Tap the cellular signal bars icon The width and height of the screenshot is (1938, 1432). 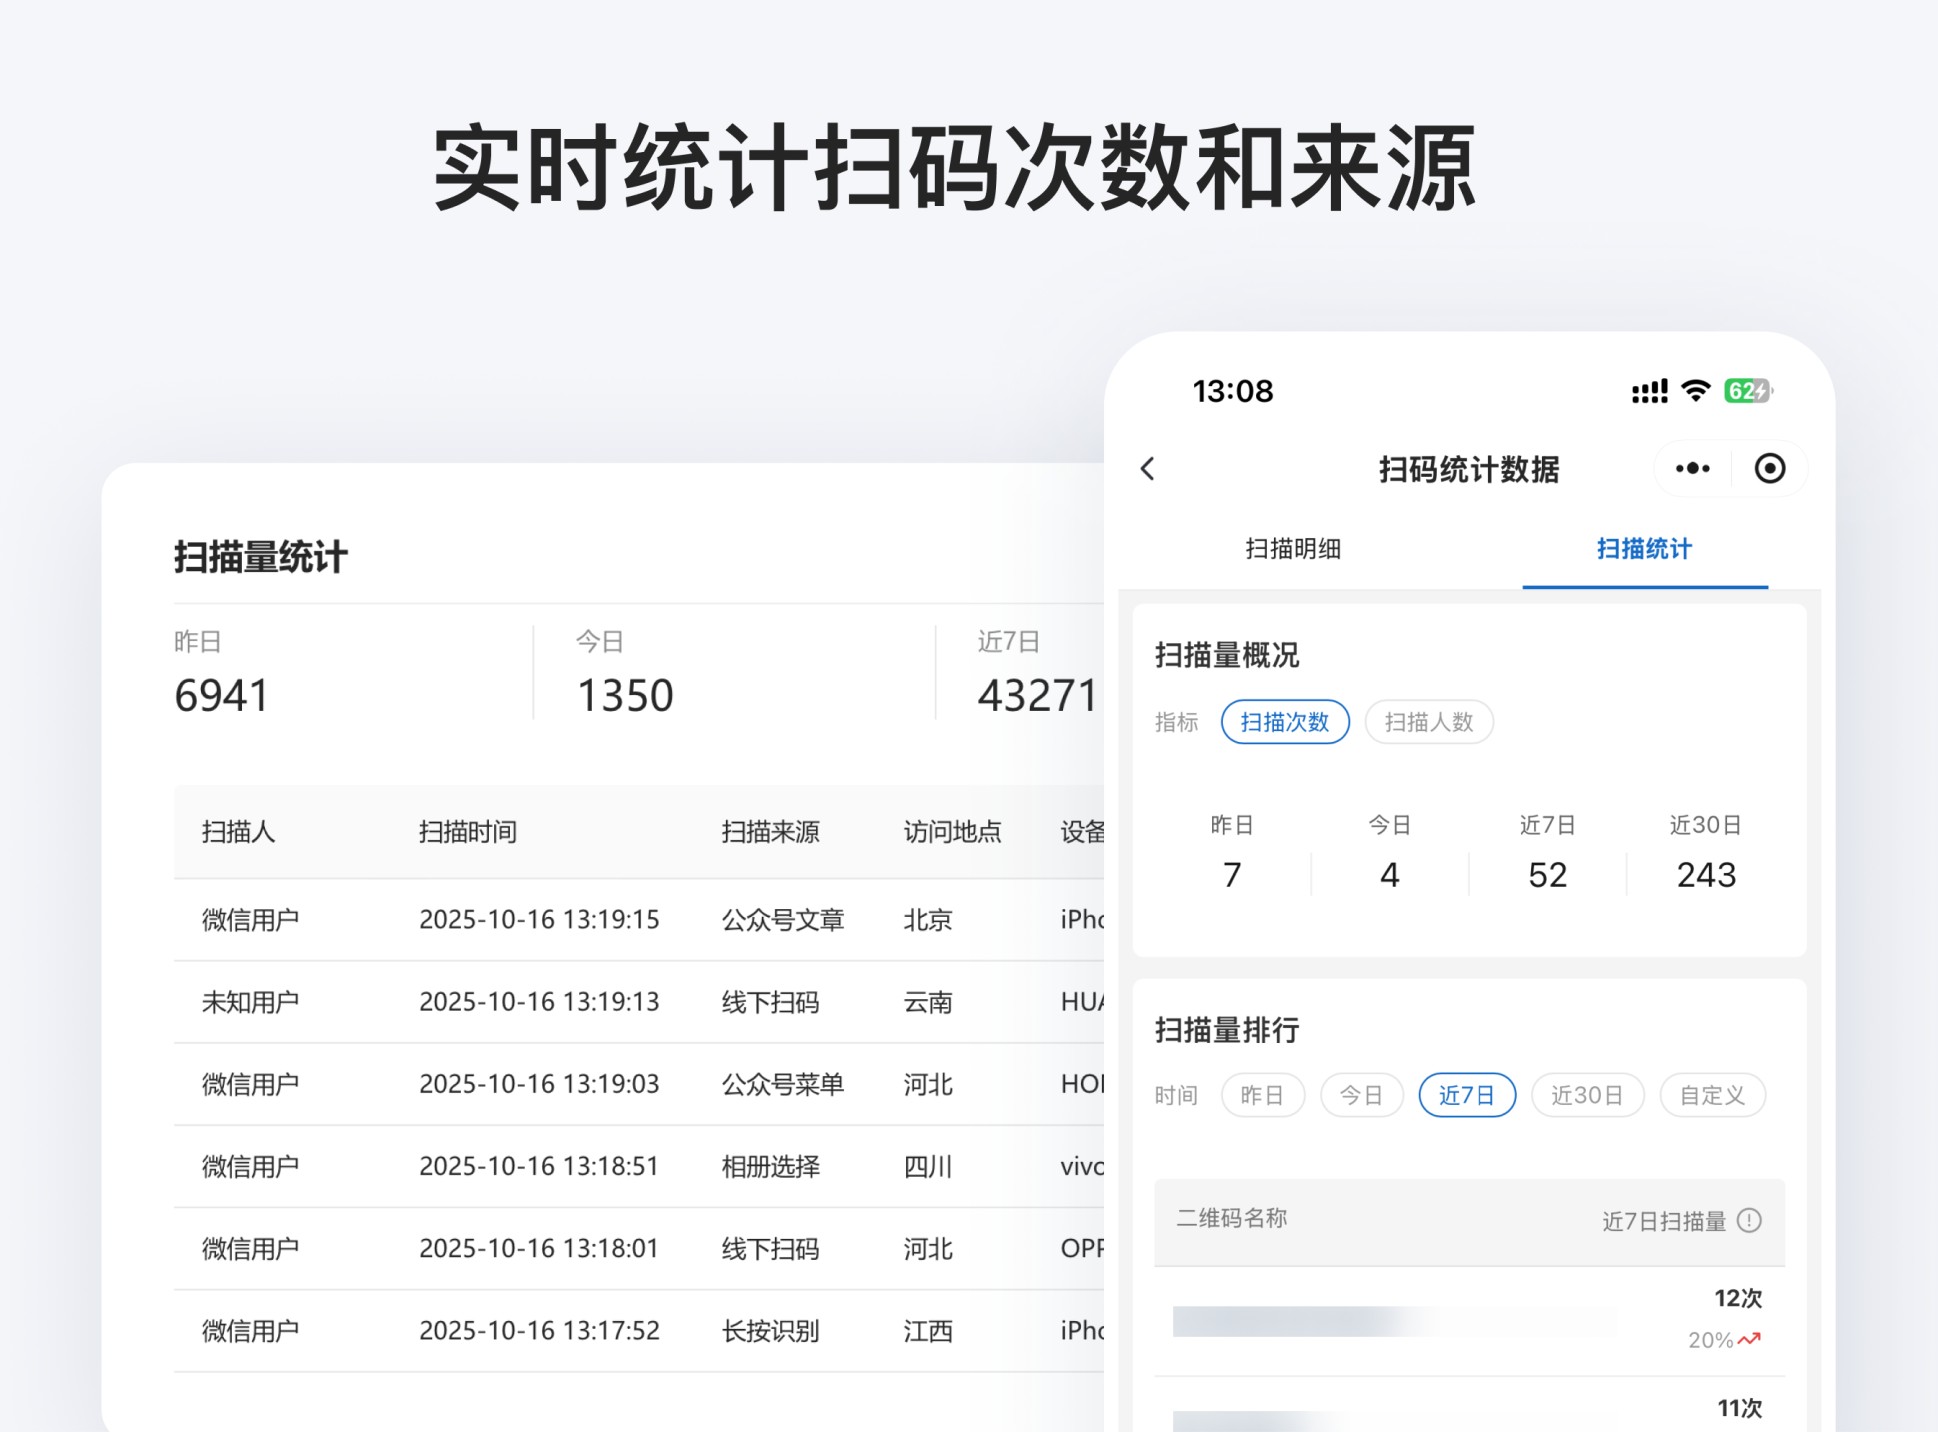(x=1648, y=391)
